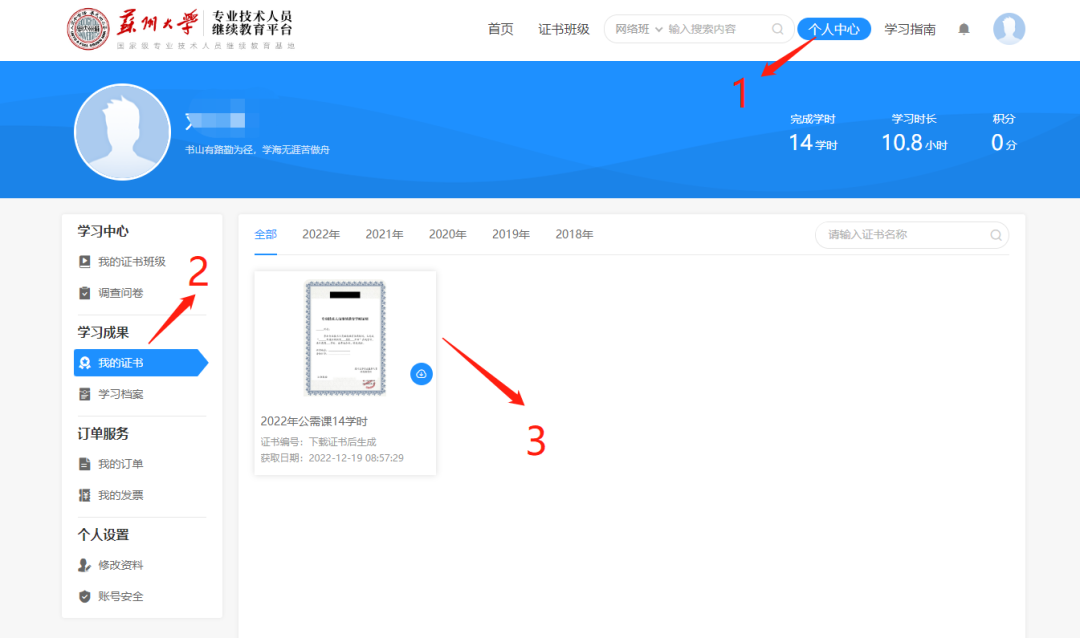The width and height of the screenshot is (1080, 638).
Task: Open the user avatar icon at top right
Action: pos(1009,29)
